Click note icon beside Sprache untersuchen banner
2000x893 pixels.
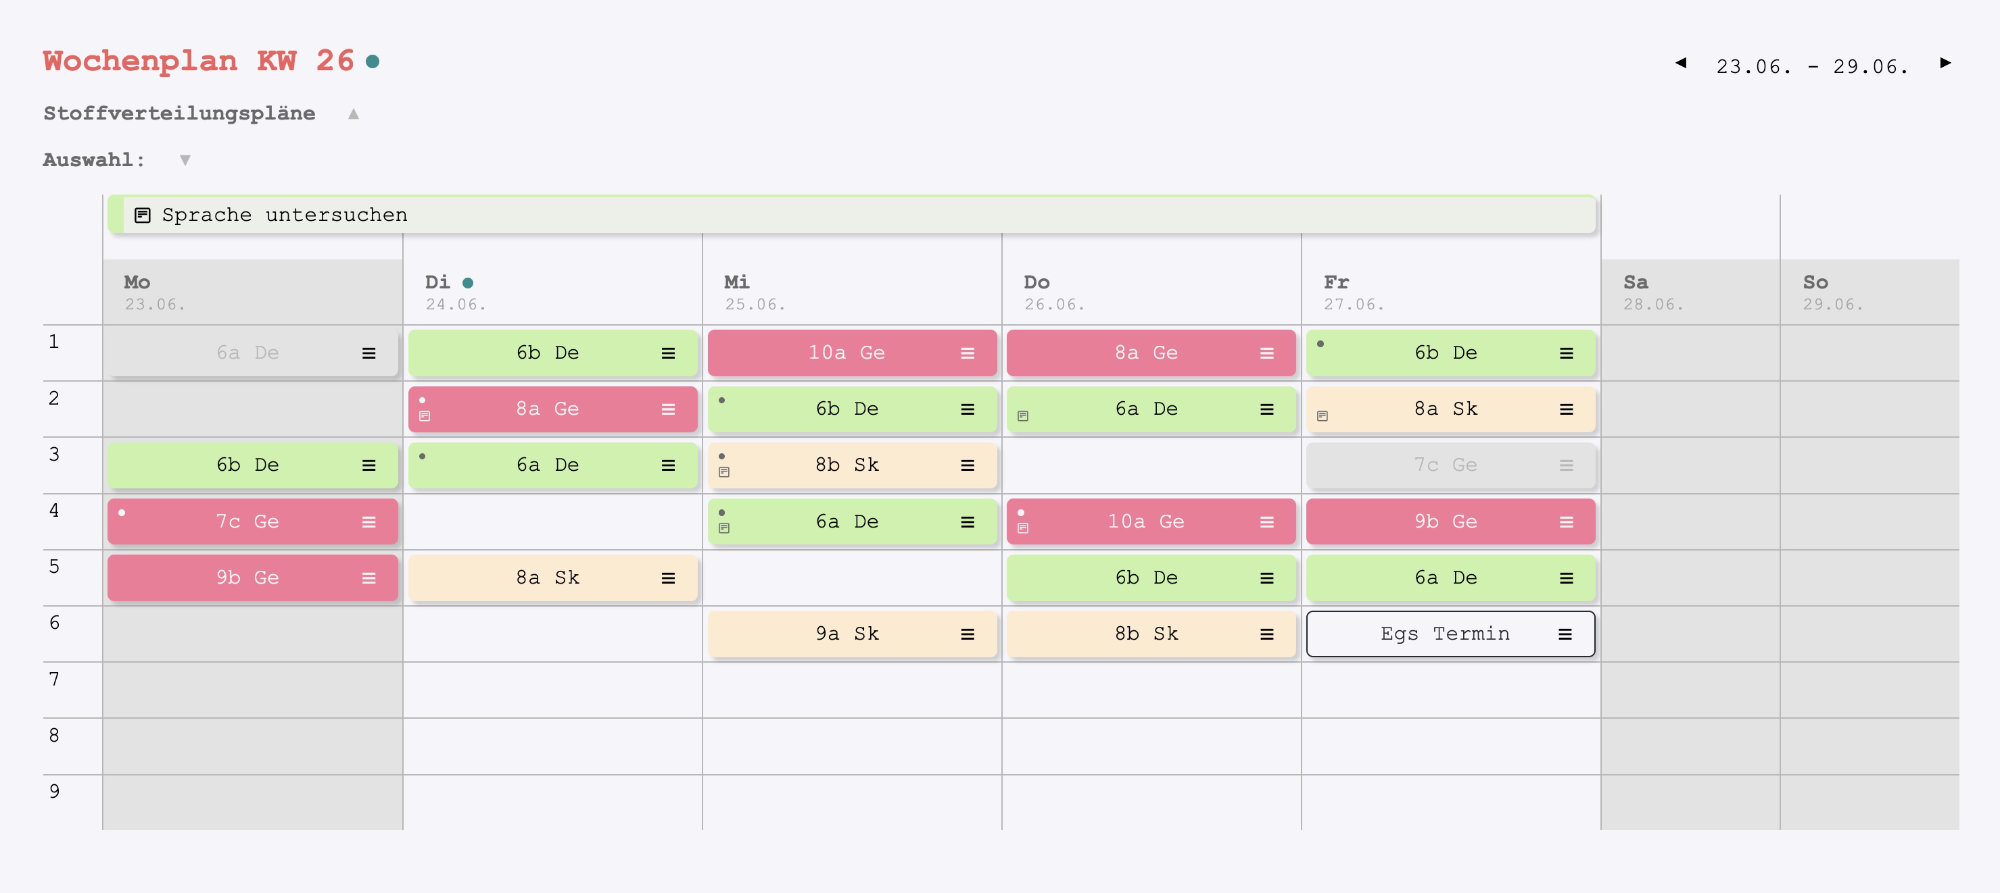coord(143,215)
